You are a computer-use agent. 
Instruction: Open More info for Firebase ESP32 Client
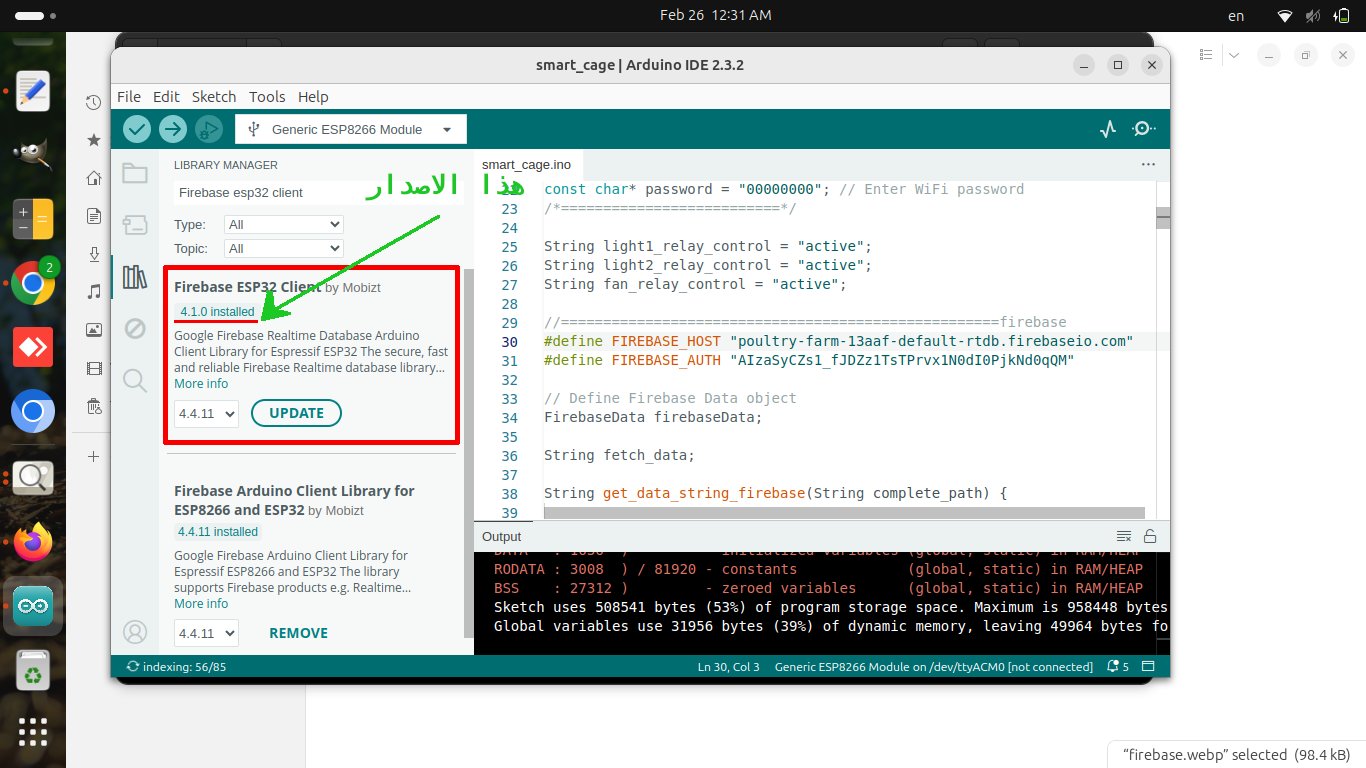tap(201, 384)
